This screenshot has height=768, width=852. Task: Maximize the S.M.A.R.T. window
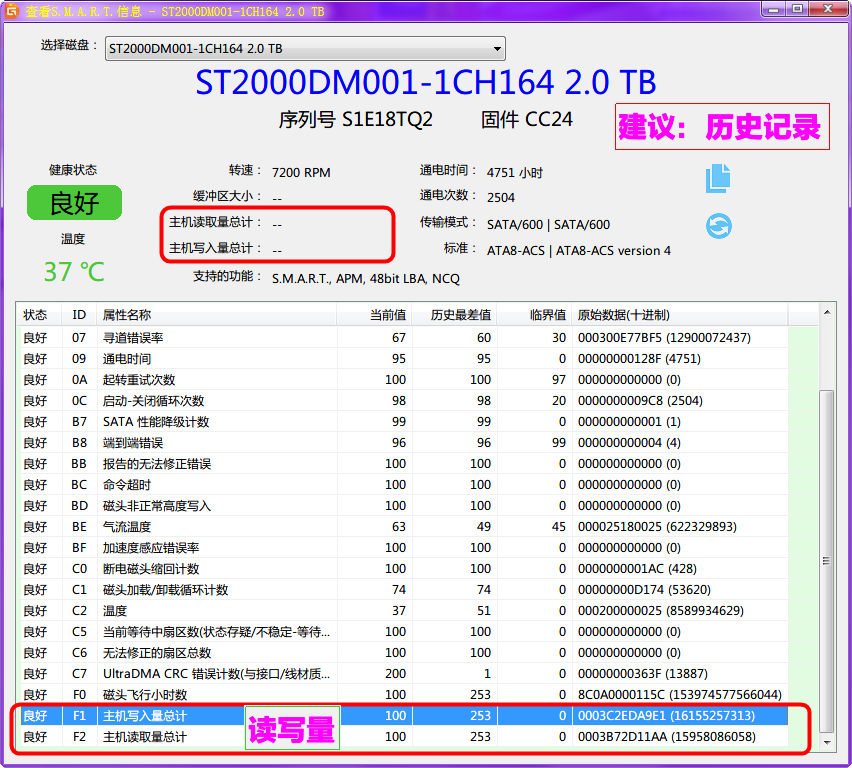click(797, 9)
